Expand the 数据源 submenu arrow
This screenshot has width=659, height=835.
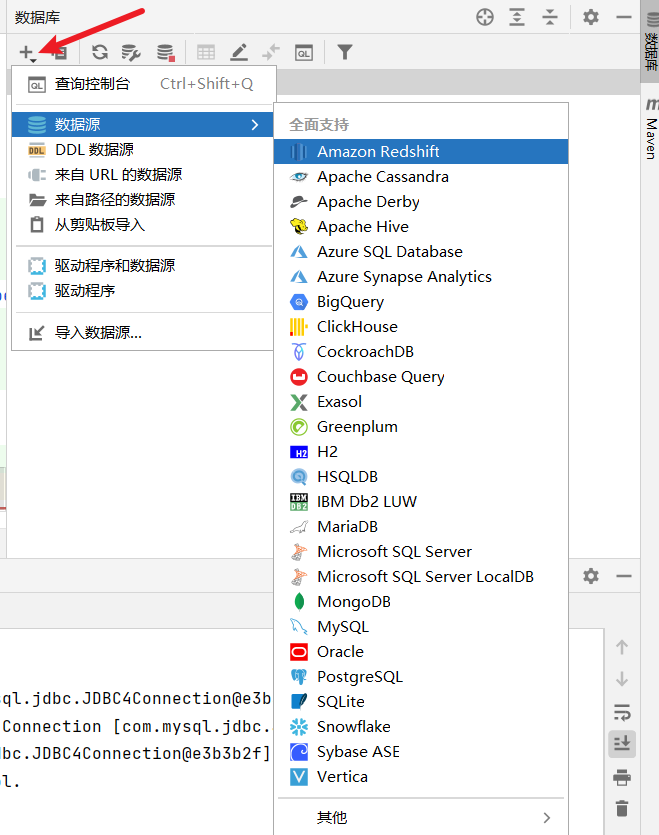[x=255, y=125]
